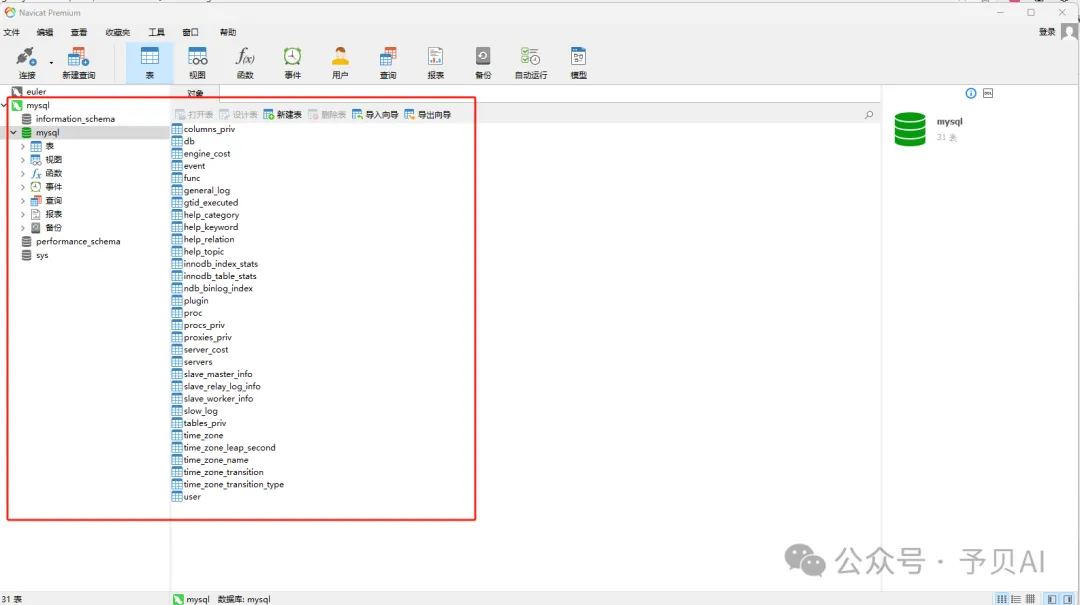The width and height of the screenshot is (1080, 605).
Task: Open the connection dropdown arrow
Action: 51,63
